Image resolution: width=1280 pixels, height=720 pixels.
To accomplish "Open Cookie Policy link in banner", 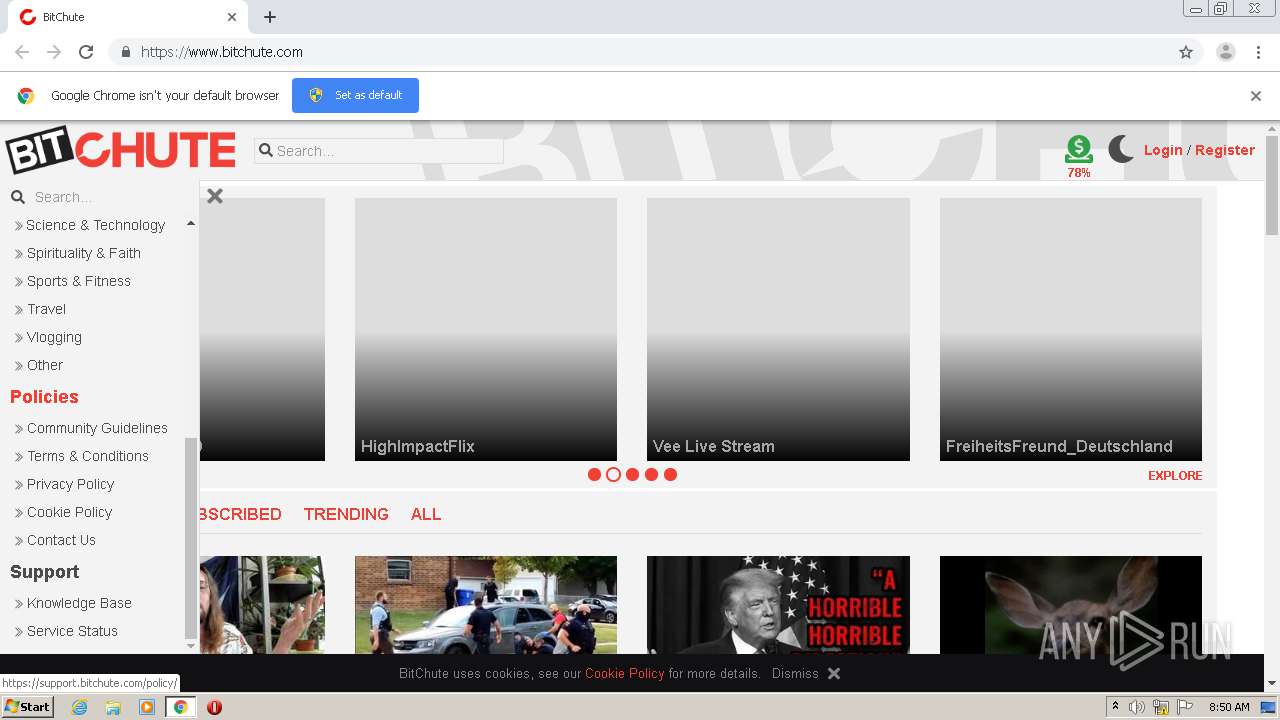I will 625,673.
